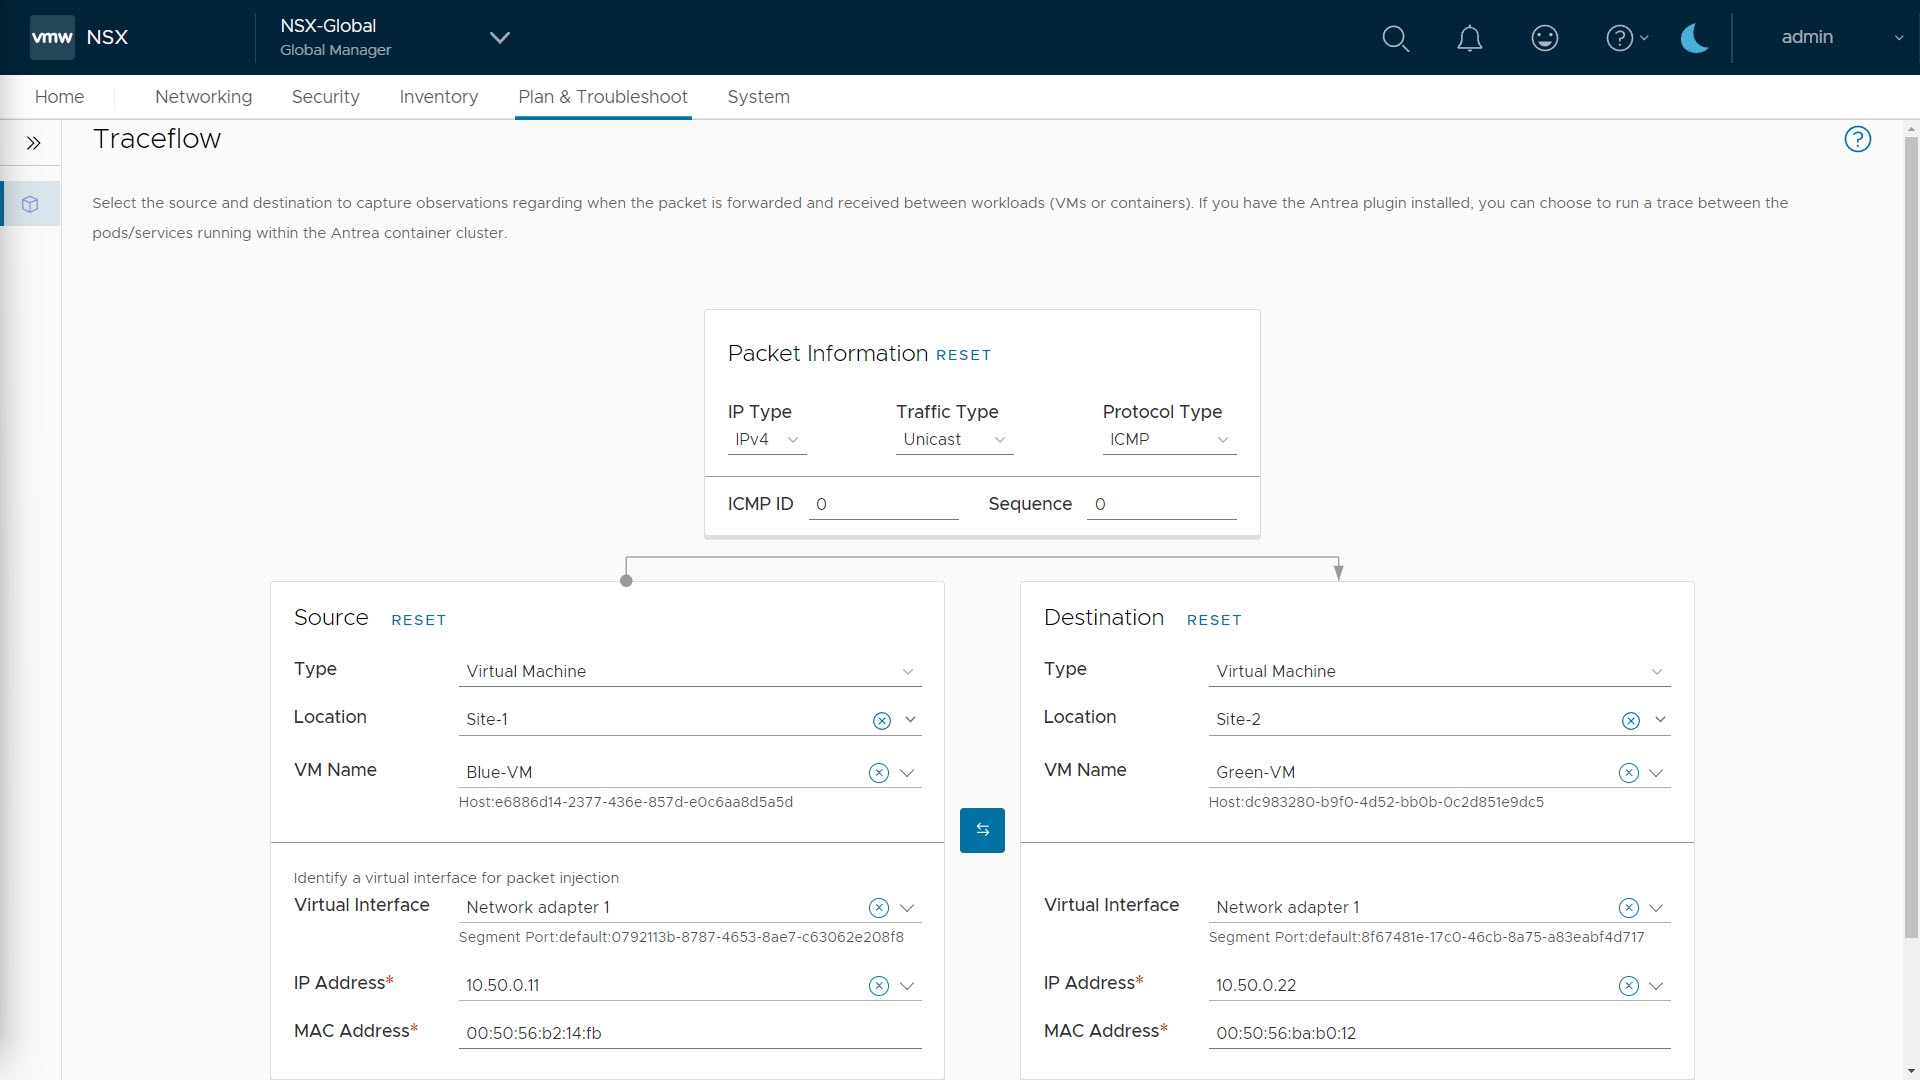Image resolution: width=1920 pixels, height=1080 pixels.
Task: Open Traceflow page help icon
Action: click(1857, 139)
